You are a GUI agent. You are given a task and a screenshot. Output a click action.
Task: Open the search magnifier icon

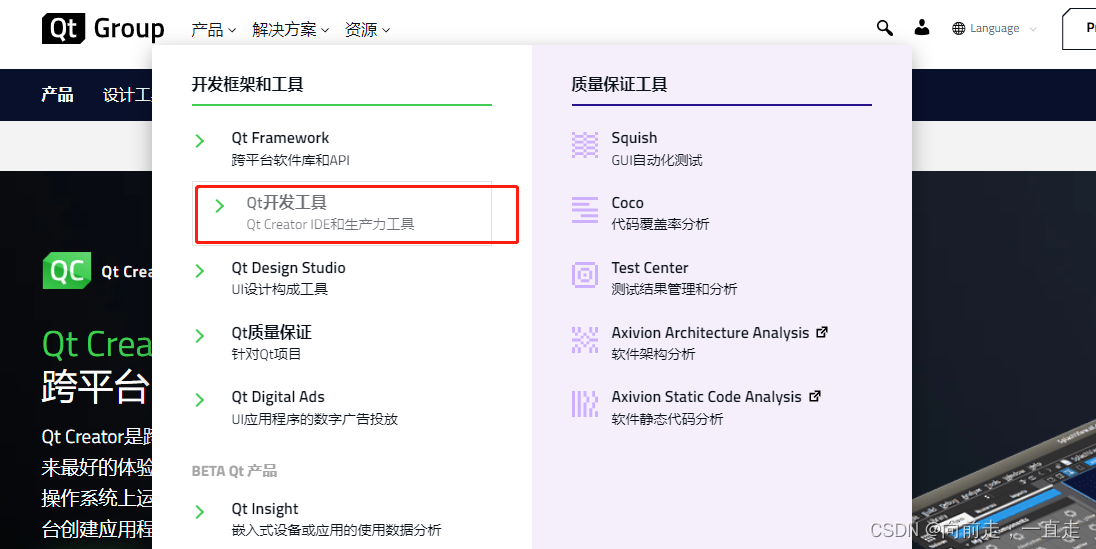click(x=884, y=28)
